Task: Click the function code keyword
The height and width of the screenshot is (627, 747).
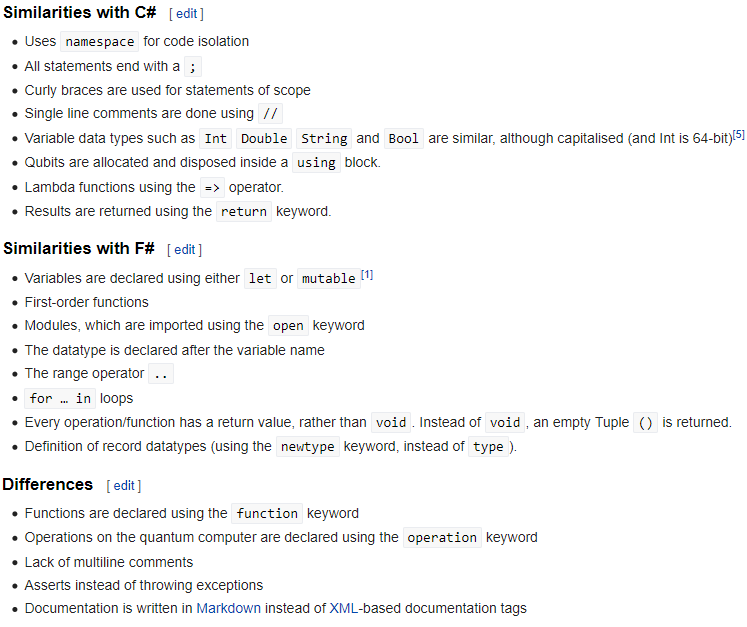Action: tap(266, 514)
